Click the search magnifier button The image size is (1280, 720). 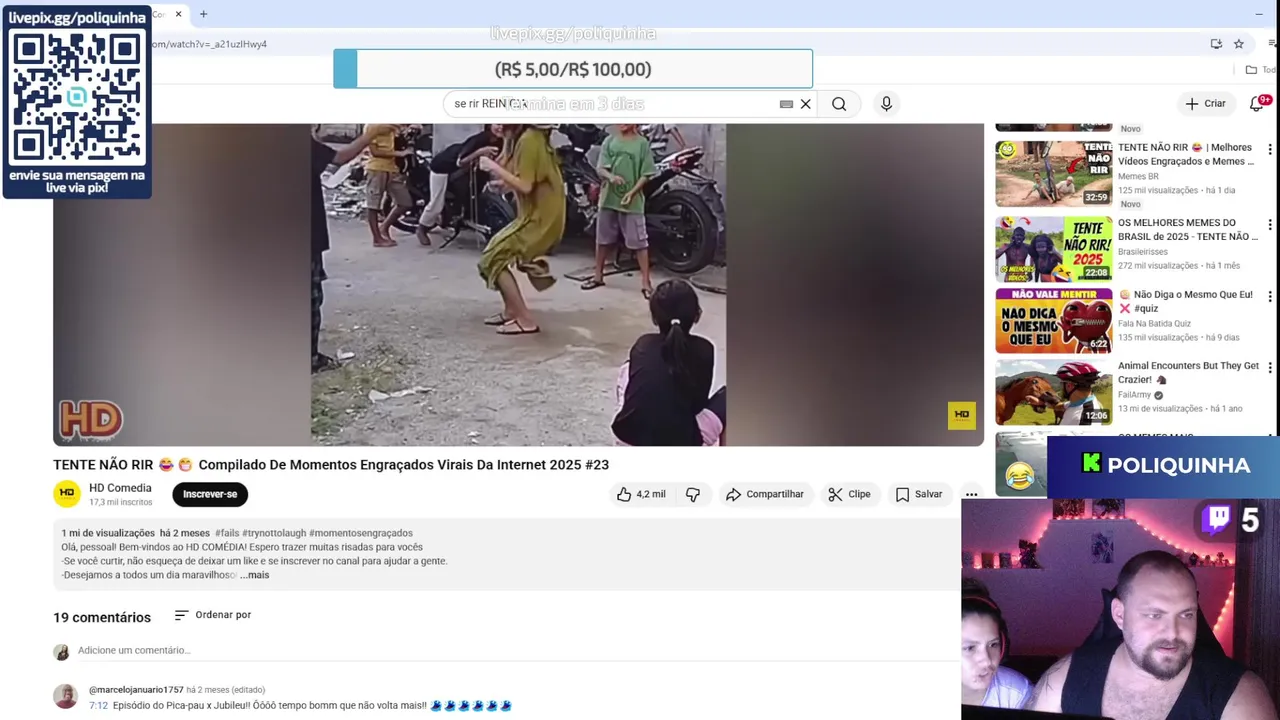click(839, 104)
